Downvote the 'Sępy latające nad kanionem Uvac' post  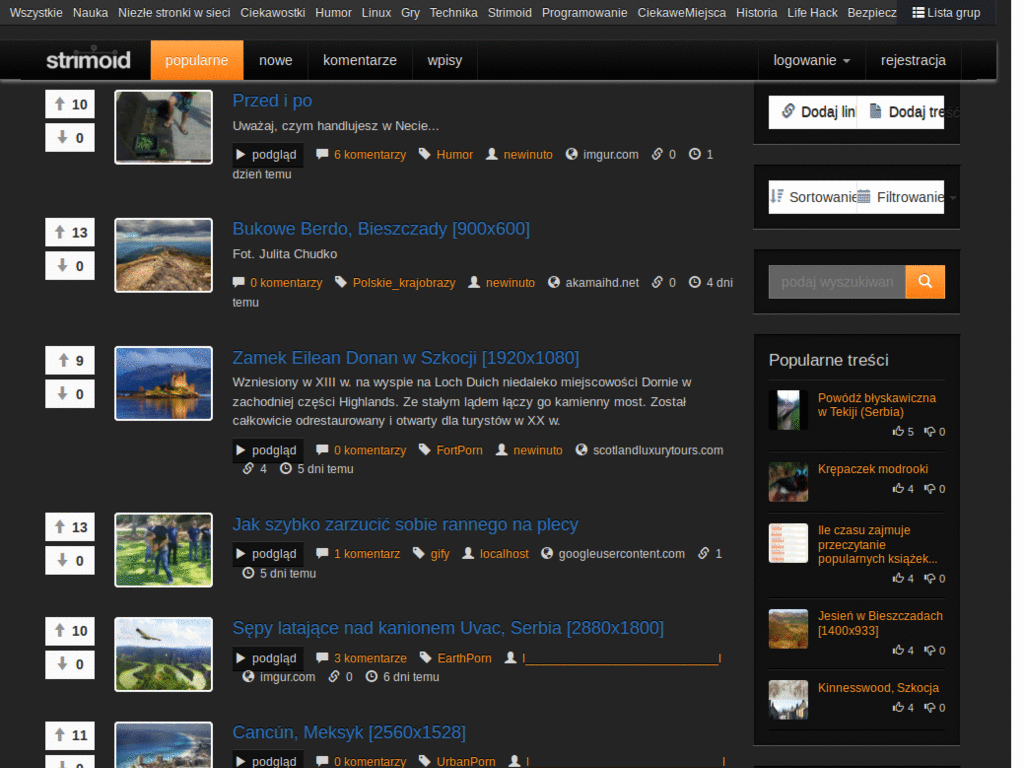coord(70,664)
